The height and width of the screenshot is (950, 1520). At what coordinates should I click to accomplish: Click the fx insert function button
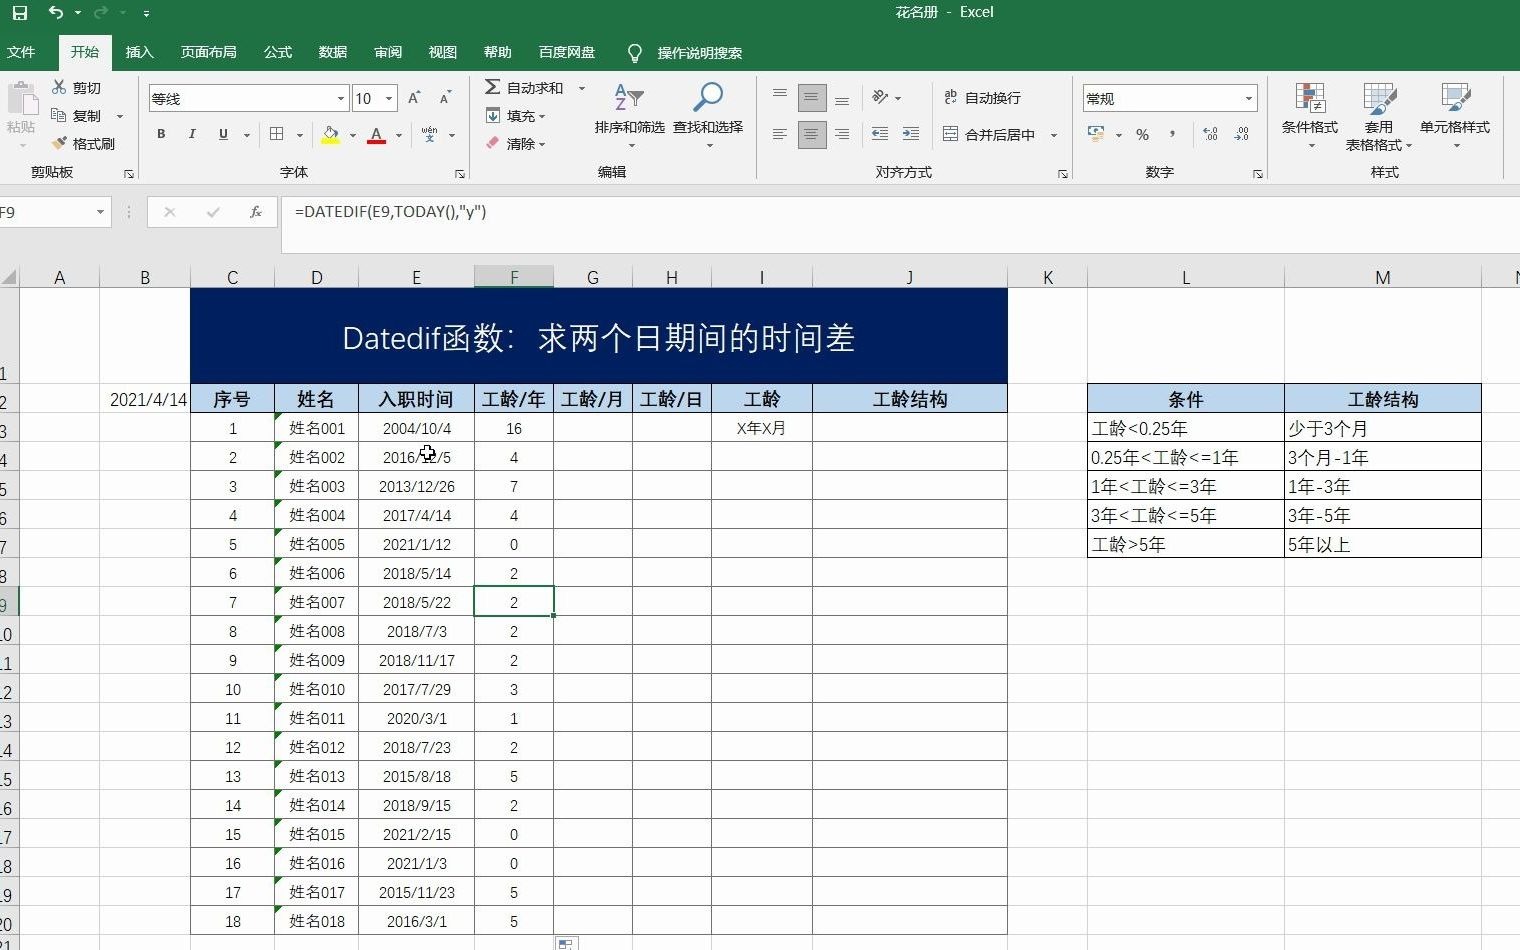255,212
